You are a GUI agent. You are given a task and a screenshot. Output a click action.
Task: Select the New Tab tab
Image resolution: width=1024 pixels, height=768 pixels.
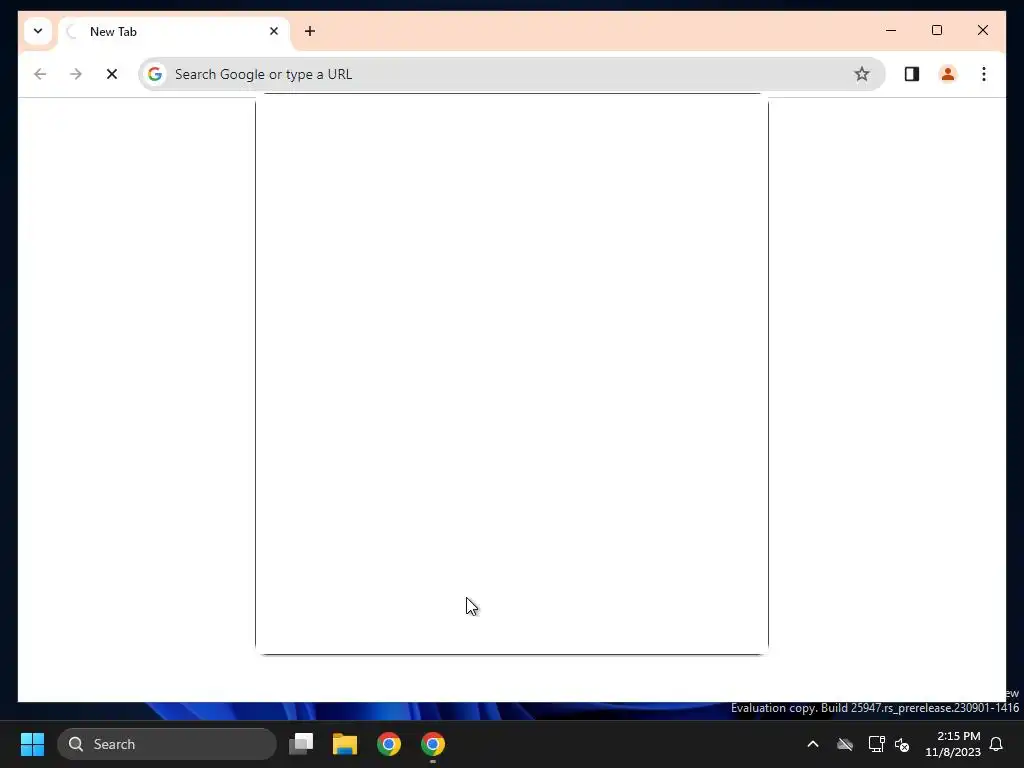pyautogui.click(x=174, y=32)
